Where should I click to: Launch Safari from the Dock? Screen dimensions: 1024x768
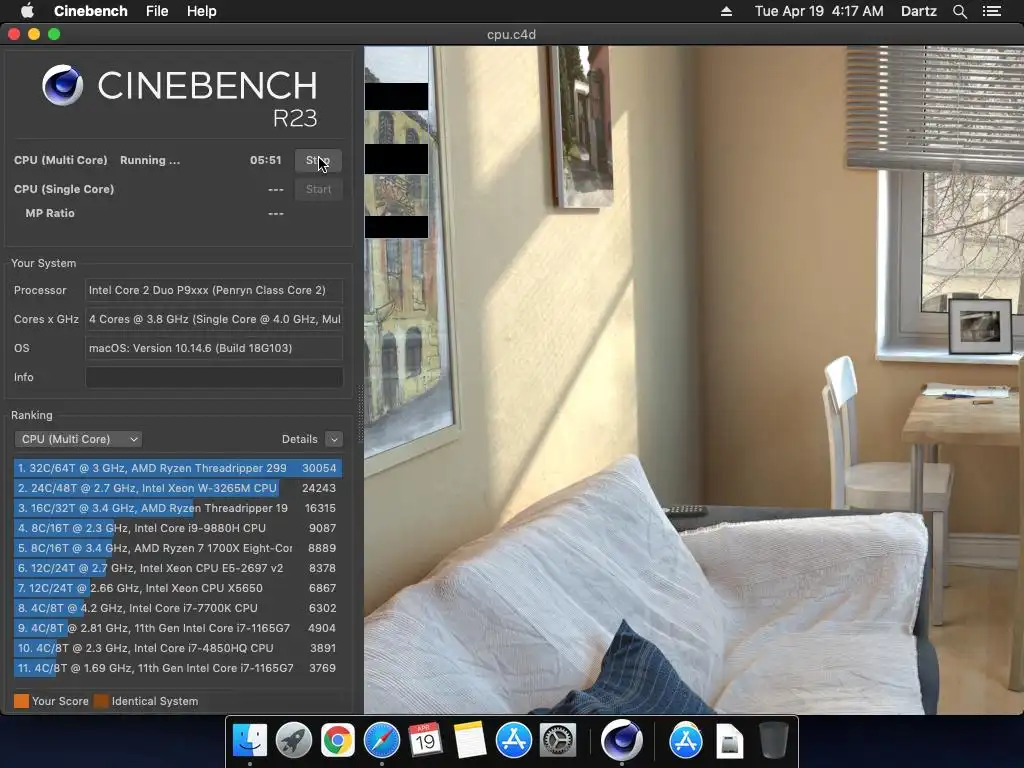[x=381, y=741]
